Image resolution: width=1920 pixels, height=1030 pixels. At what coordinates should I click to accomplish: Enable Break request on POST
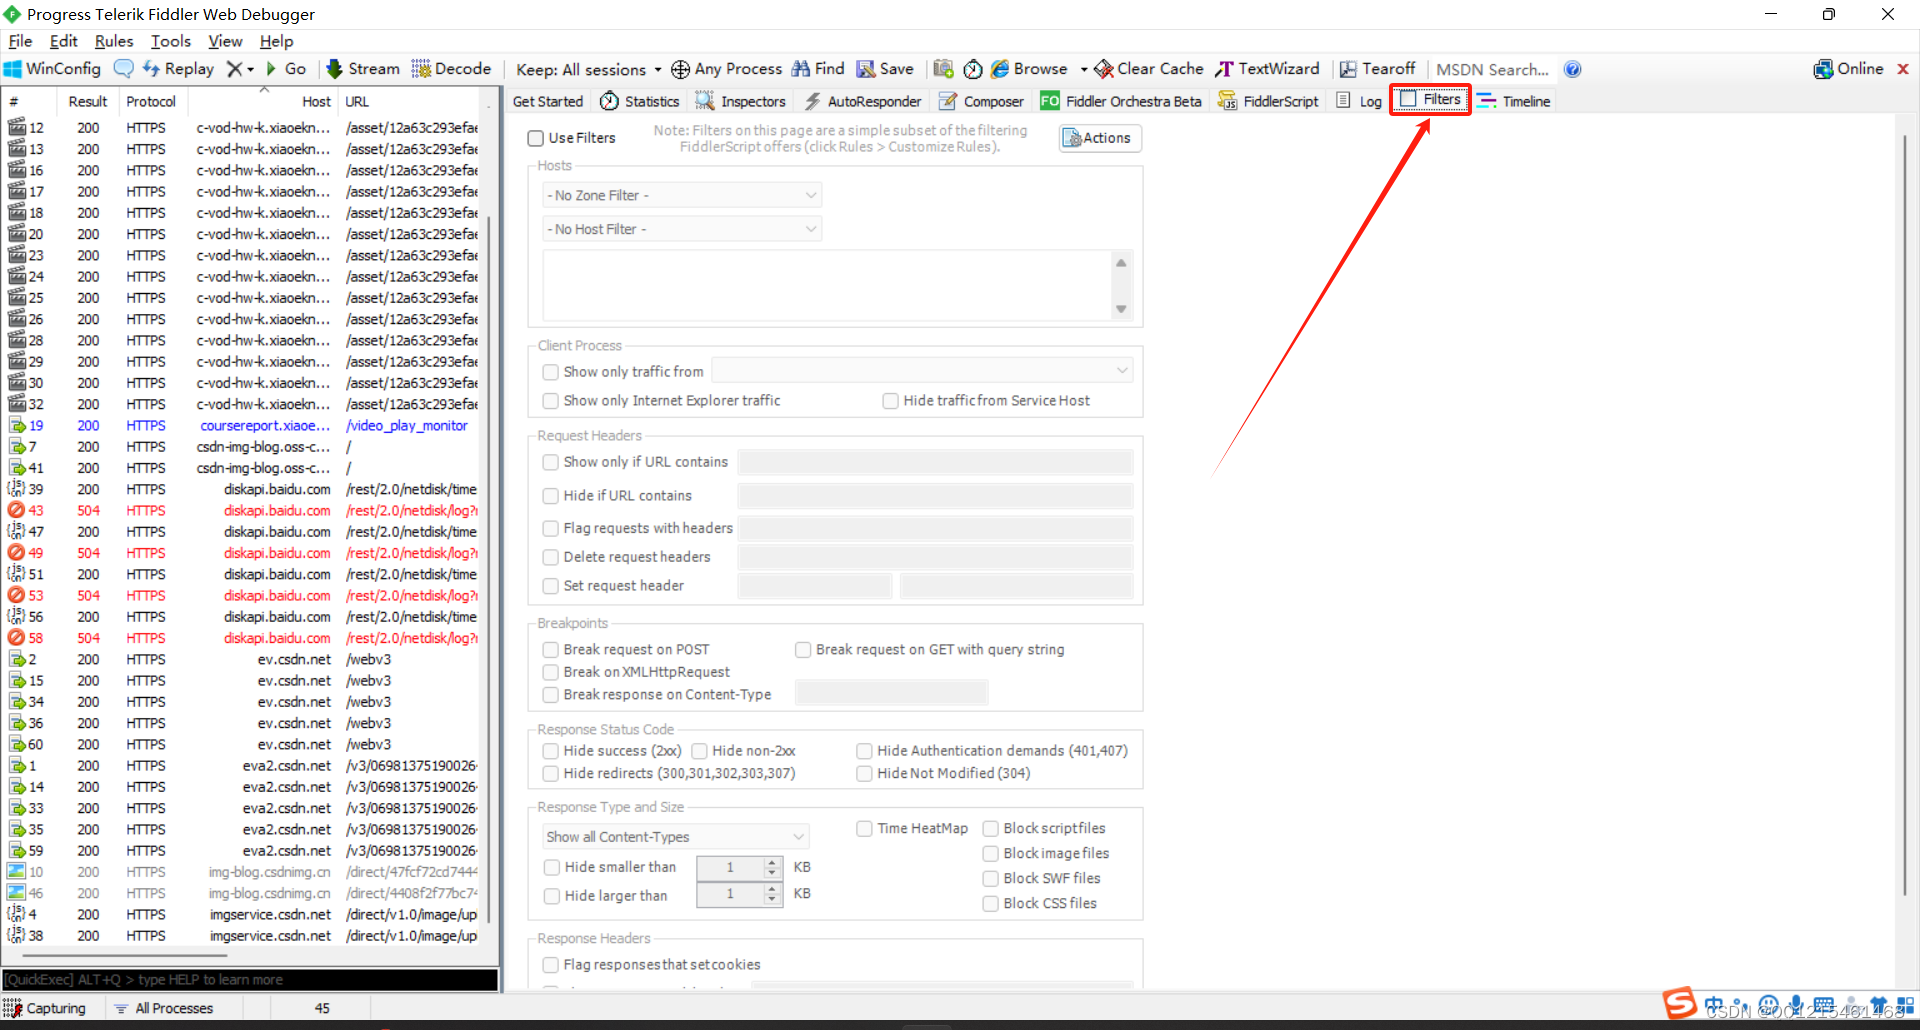click(550, 650)
